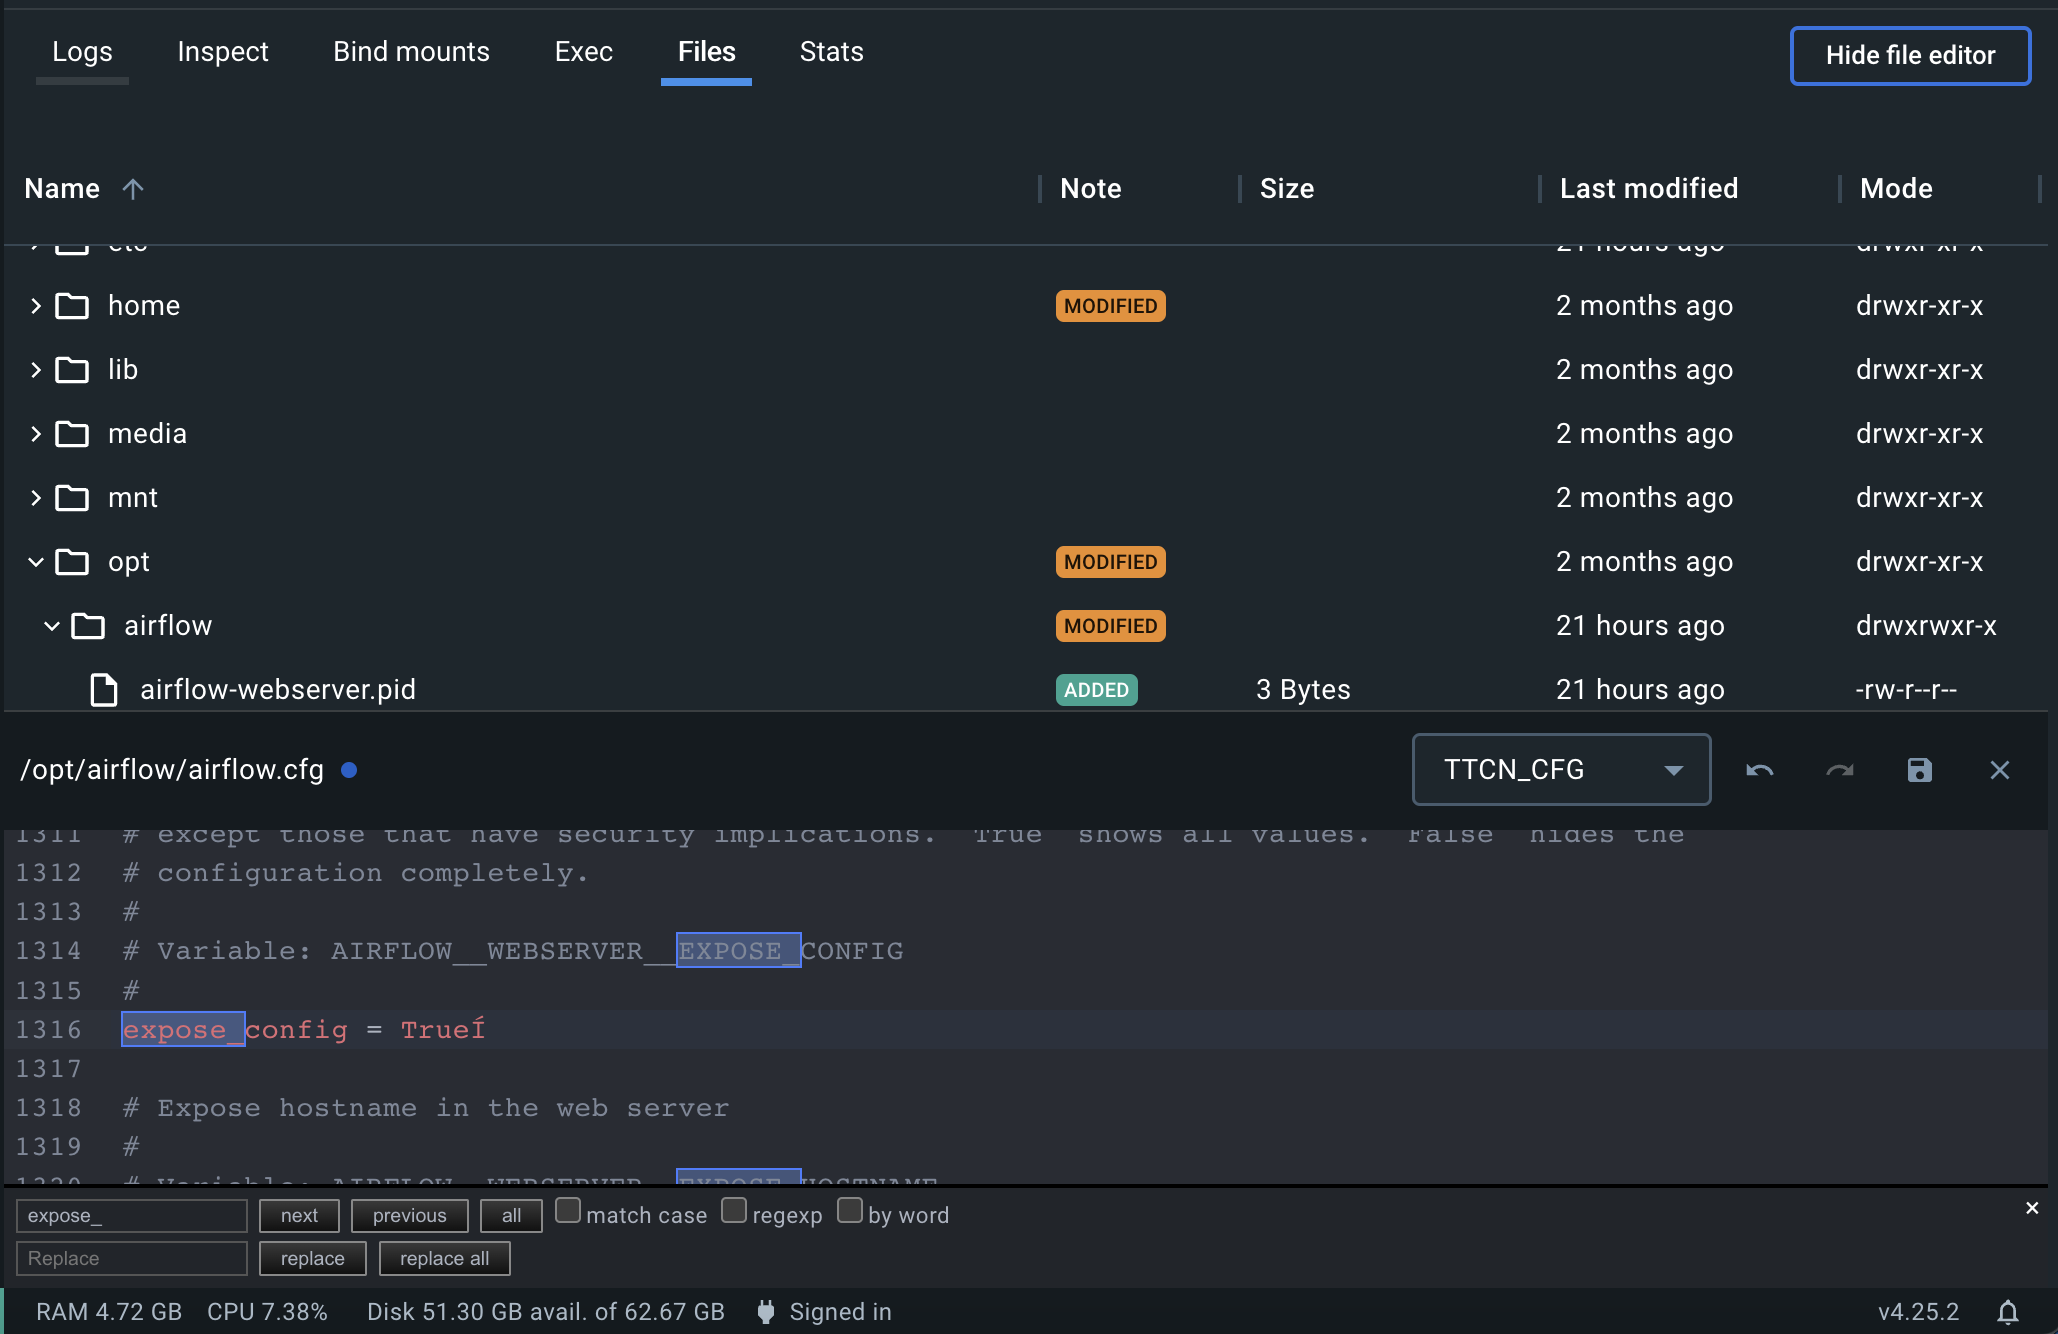Click the /opt/airflow/airflow.cfg file path
This screenshot has width=2058, height=1334.
(x=172, y=770)
